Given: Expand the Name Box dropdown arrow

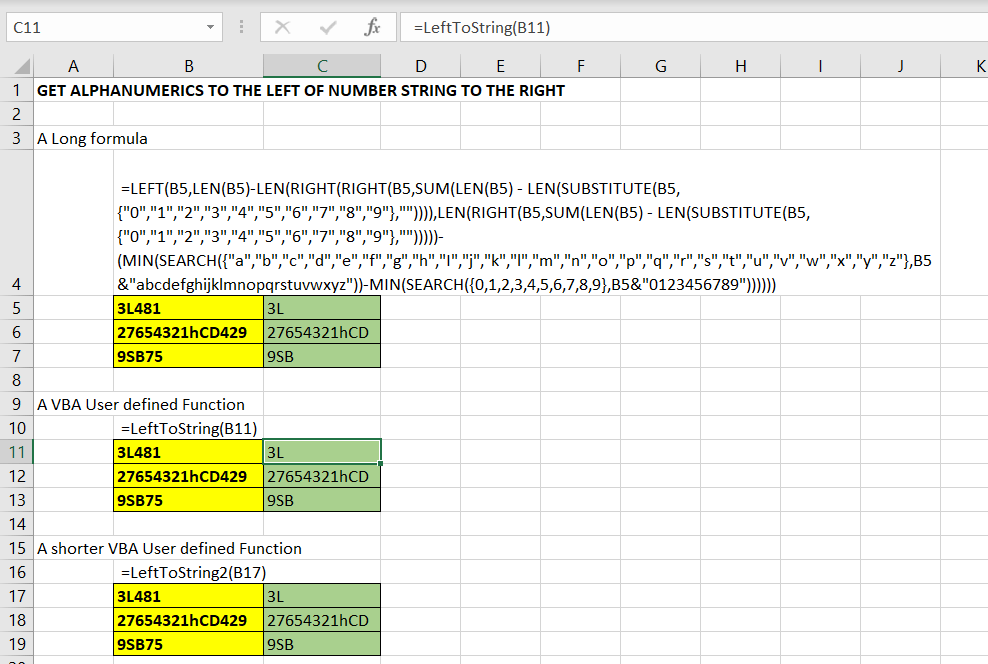Looking at the screenshot, I should coord(210,28).
